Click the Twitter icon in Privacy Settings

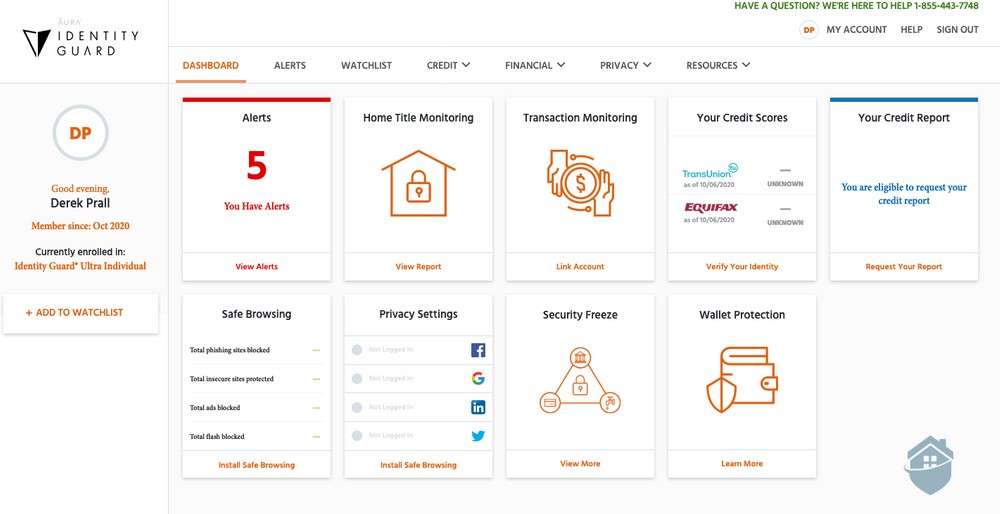[478, 436]
